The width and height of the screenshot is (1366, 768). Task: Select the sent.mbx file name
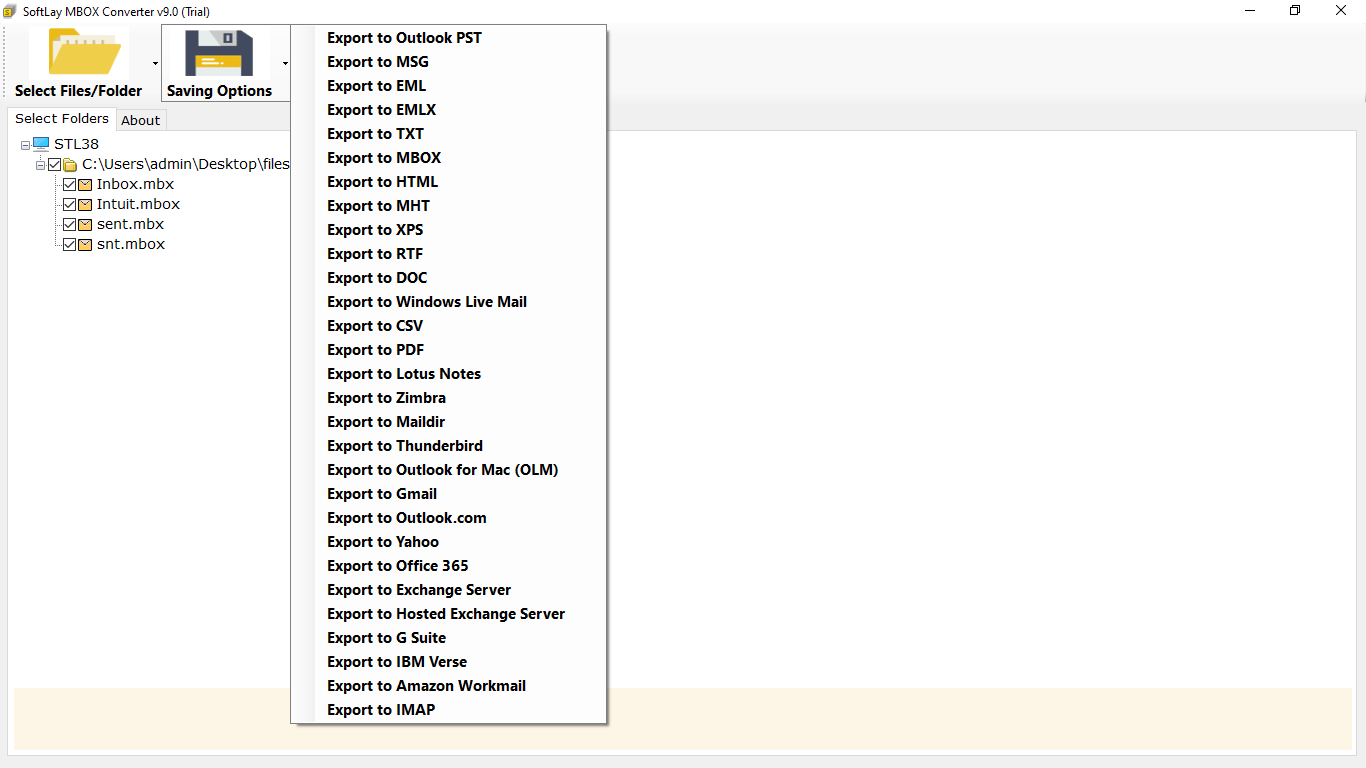130,224
